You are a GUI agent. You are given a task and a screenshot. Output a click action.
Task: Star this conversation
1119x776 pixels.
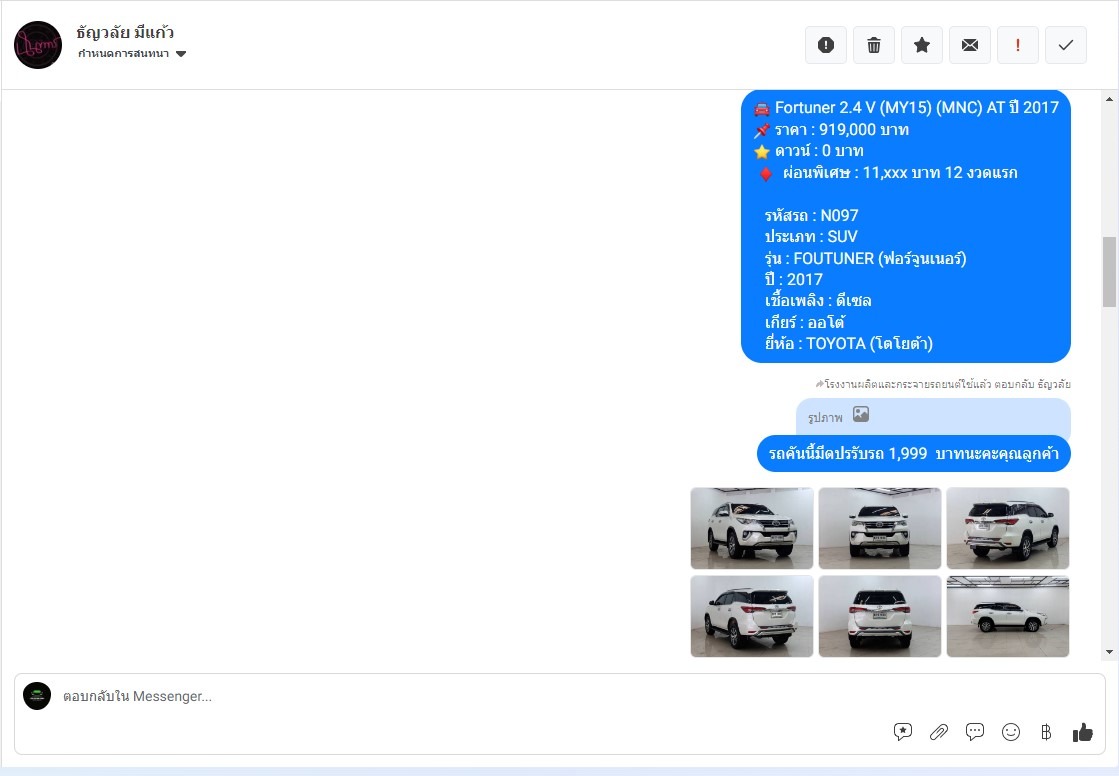[x=921, y=45]
